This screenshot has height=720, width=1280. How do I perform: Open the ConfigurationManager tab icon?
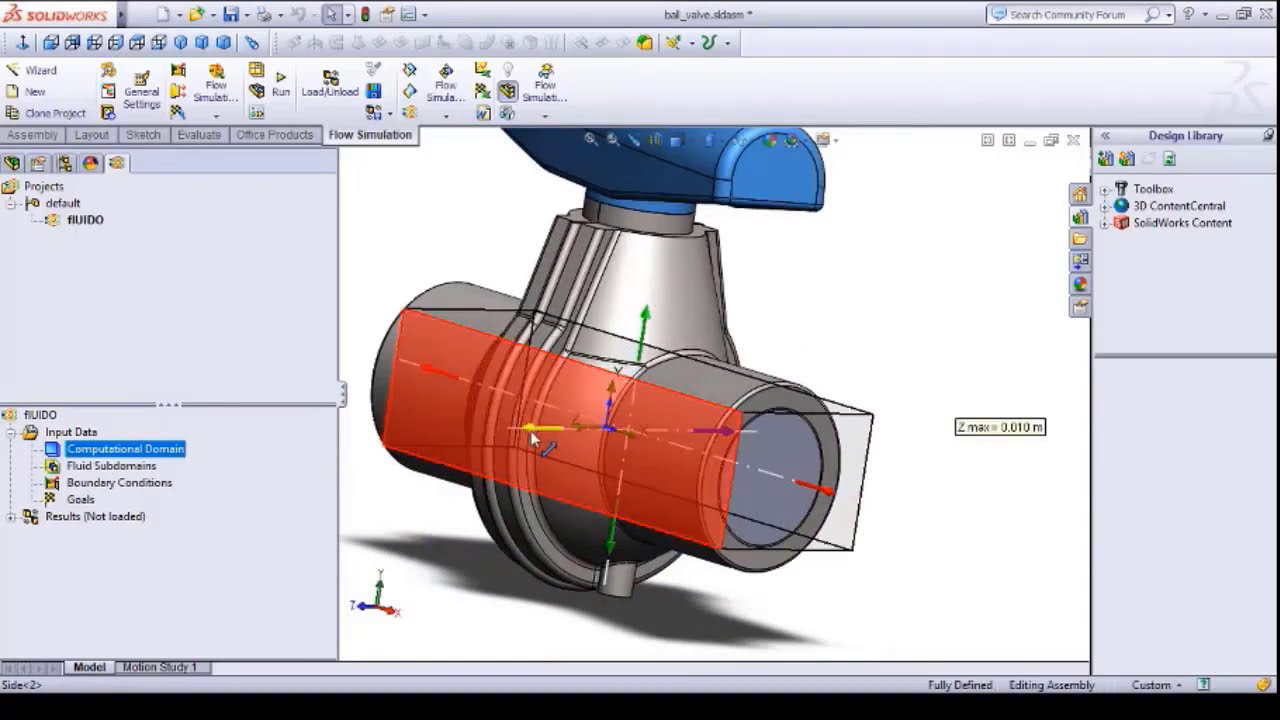[x=64, y=163]
